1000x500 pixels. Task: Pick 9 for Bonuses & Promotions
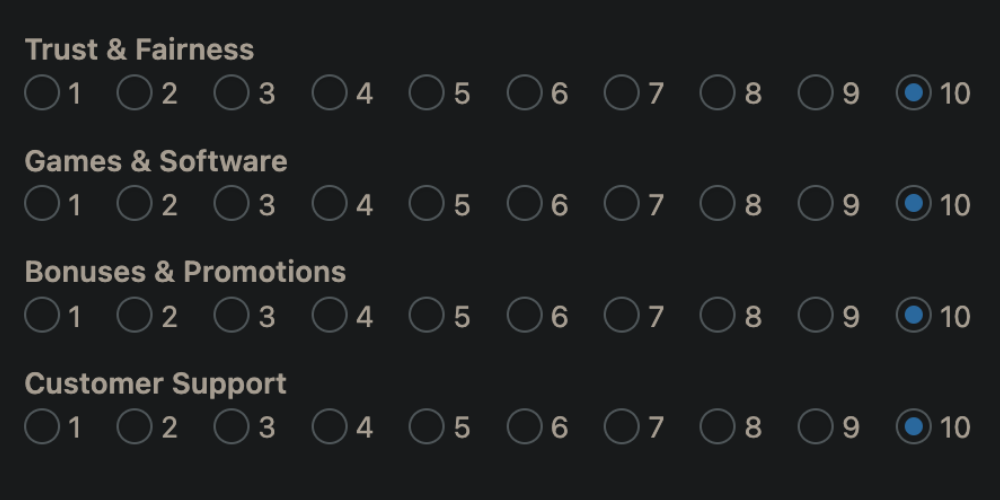[x=815, y=317]
